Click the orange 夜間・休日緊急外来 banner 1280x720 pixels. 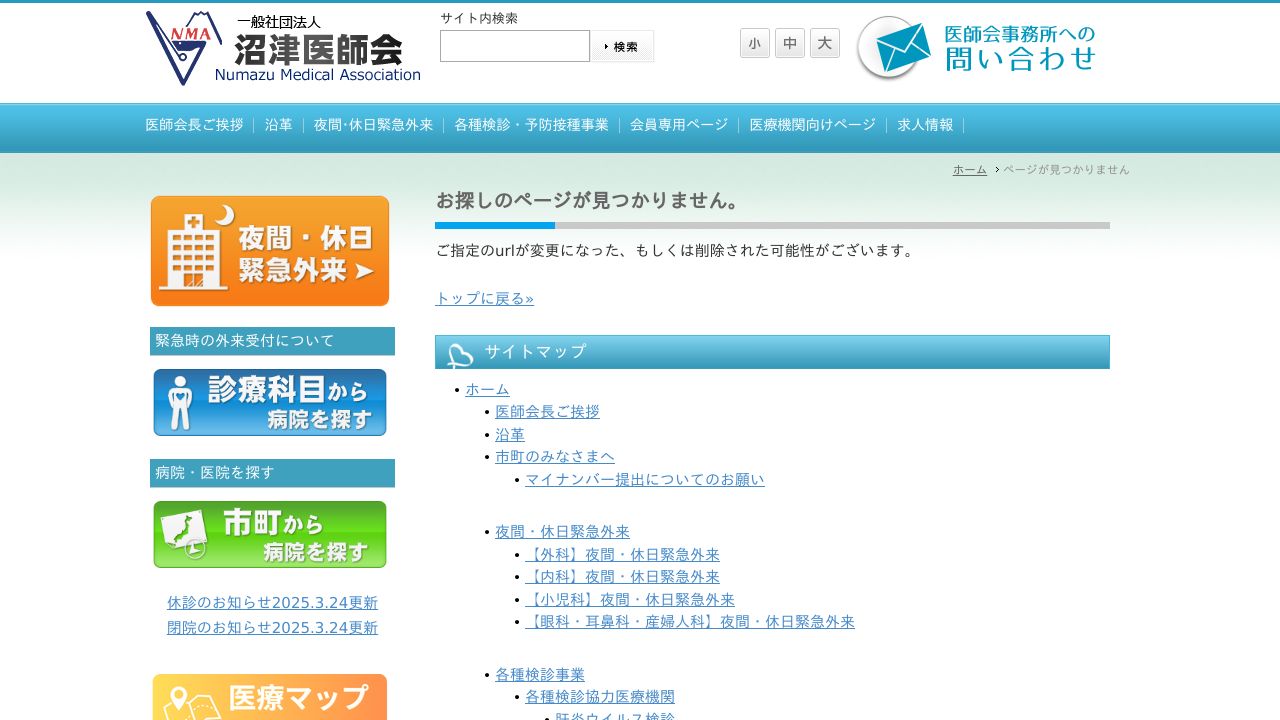click(269, 250)
